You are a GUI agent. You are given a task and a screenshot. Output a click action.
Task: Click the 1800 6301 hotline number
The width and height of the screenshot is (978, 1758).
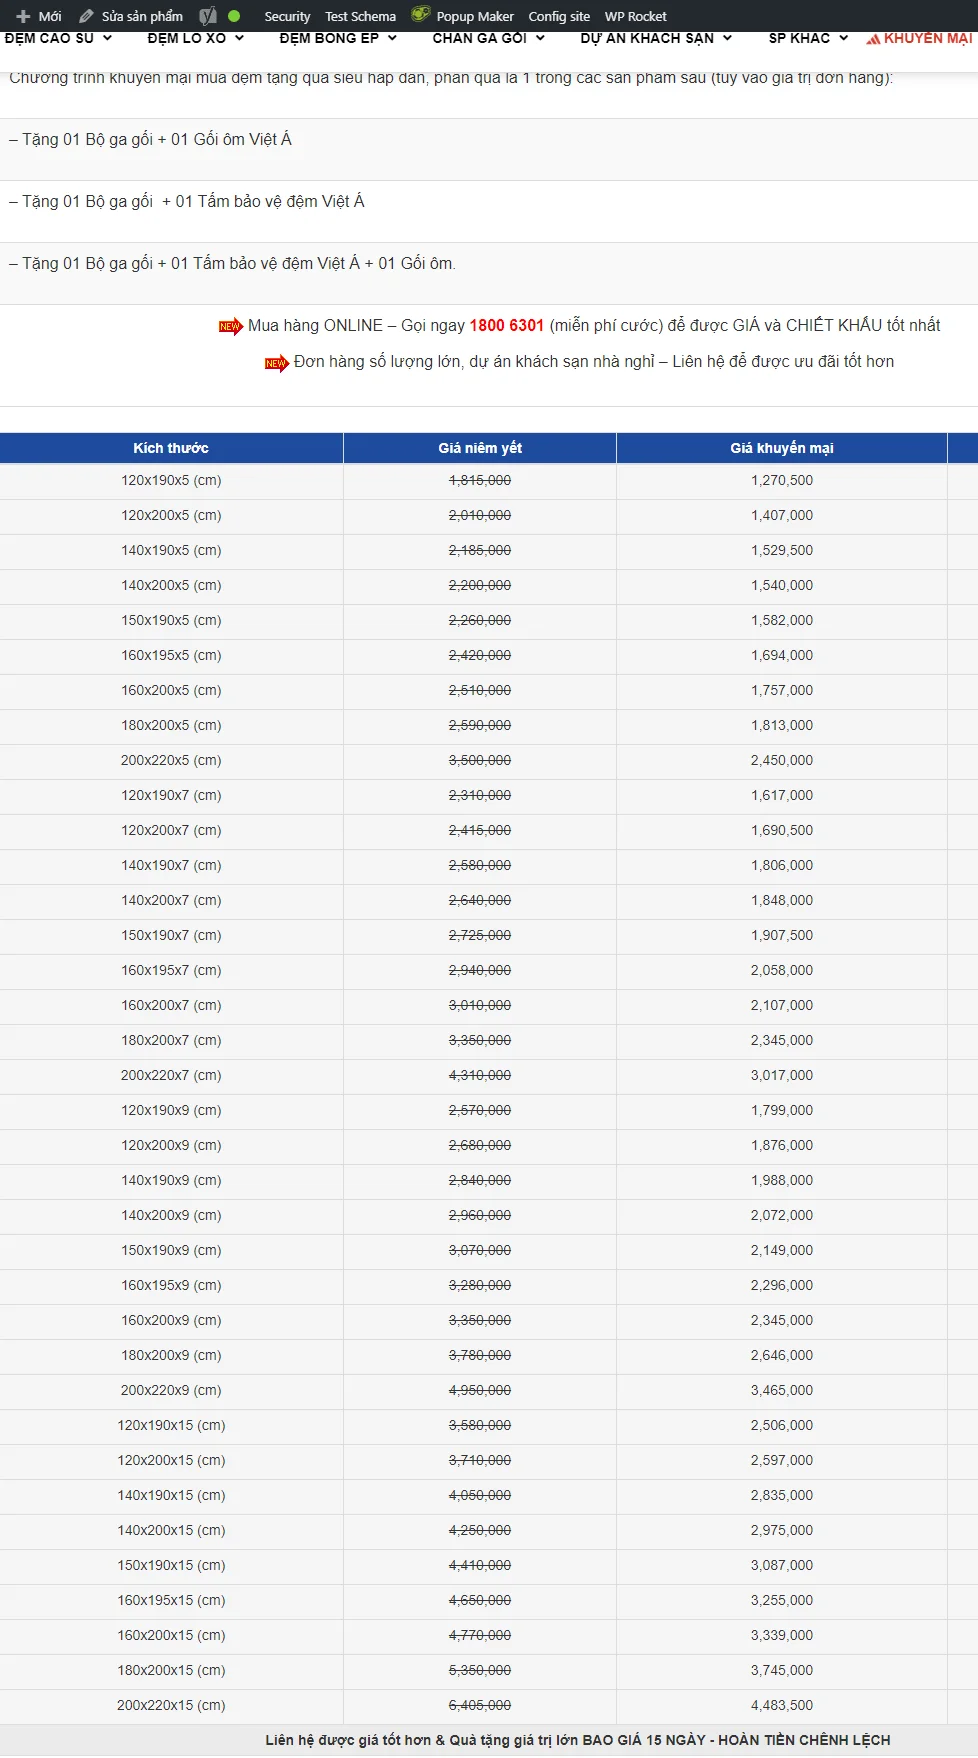pyautogui.click(x=506, y=325)
